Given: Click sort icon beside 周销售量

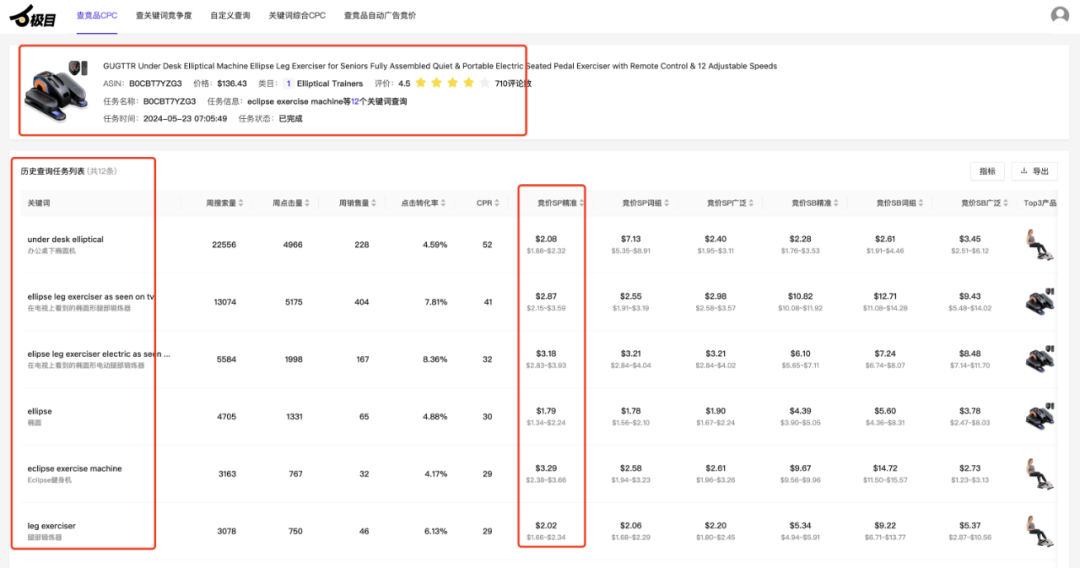Looking at the screenshot, I should pos(378,203).
